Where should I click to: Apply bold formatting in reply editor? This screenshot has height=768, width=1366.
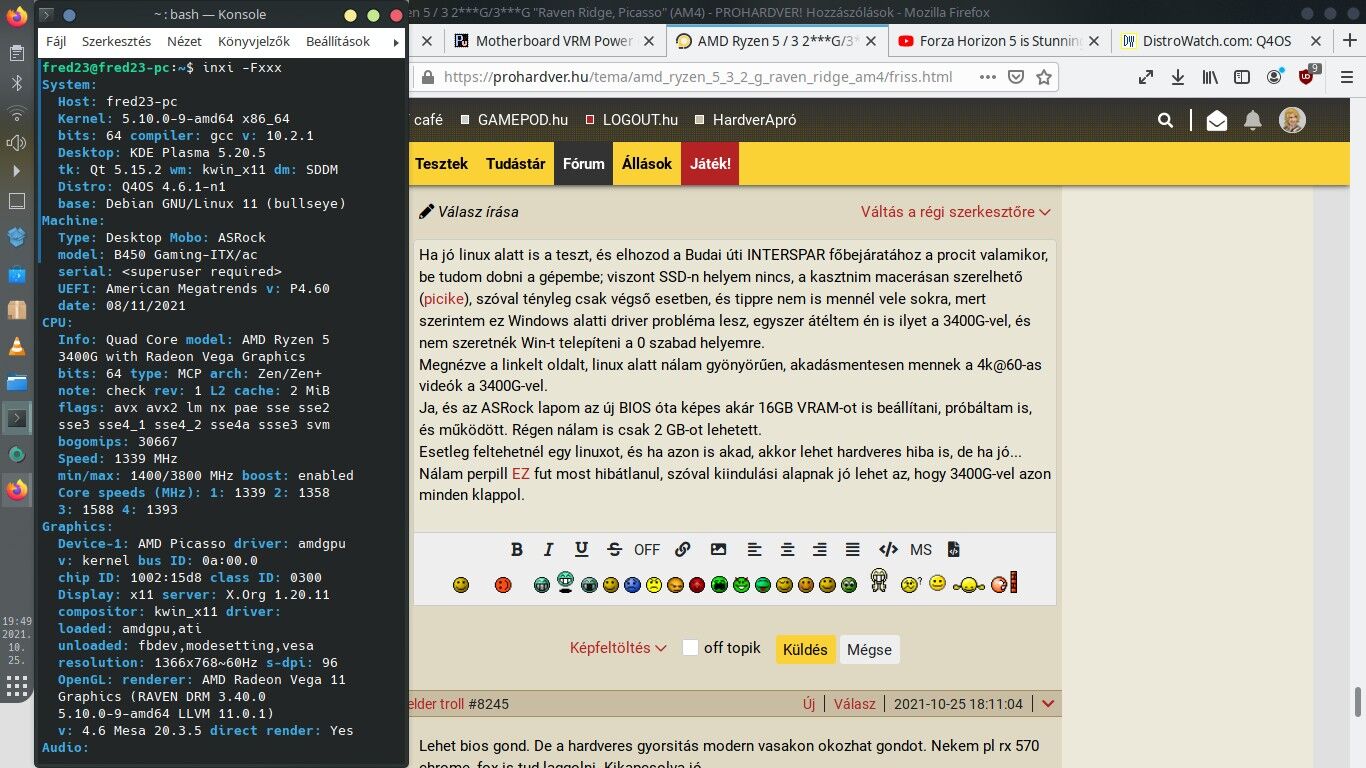[x=517, y=549]
